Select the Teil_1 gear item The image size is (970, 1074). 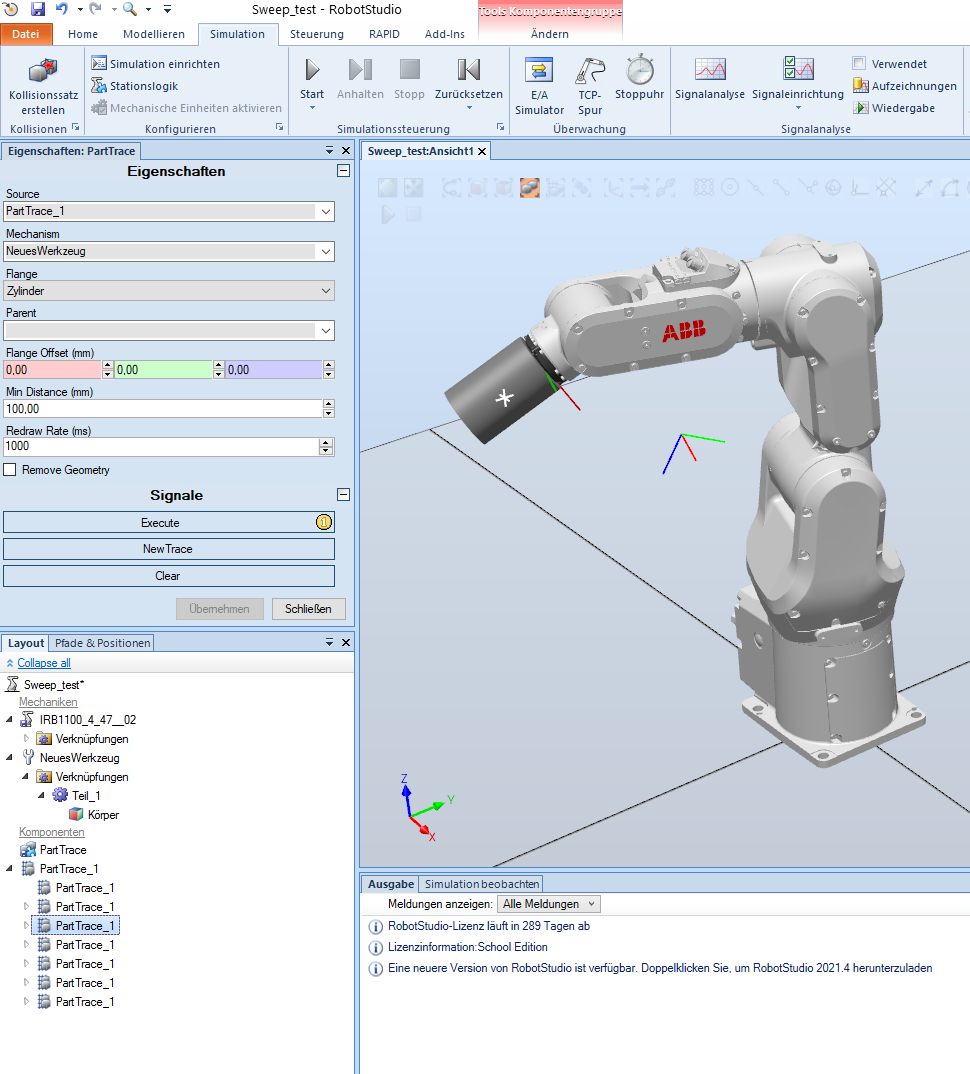coord(86,795)
